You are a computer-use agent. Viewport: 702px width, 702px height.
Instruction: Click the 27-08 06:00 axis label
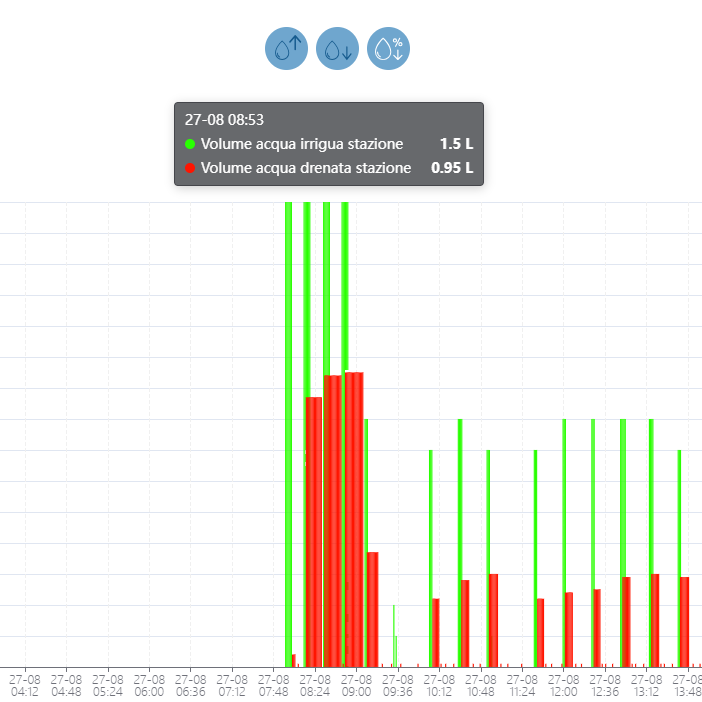coord(149,685)
